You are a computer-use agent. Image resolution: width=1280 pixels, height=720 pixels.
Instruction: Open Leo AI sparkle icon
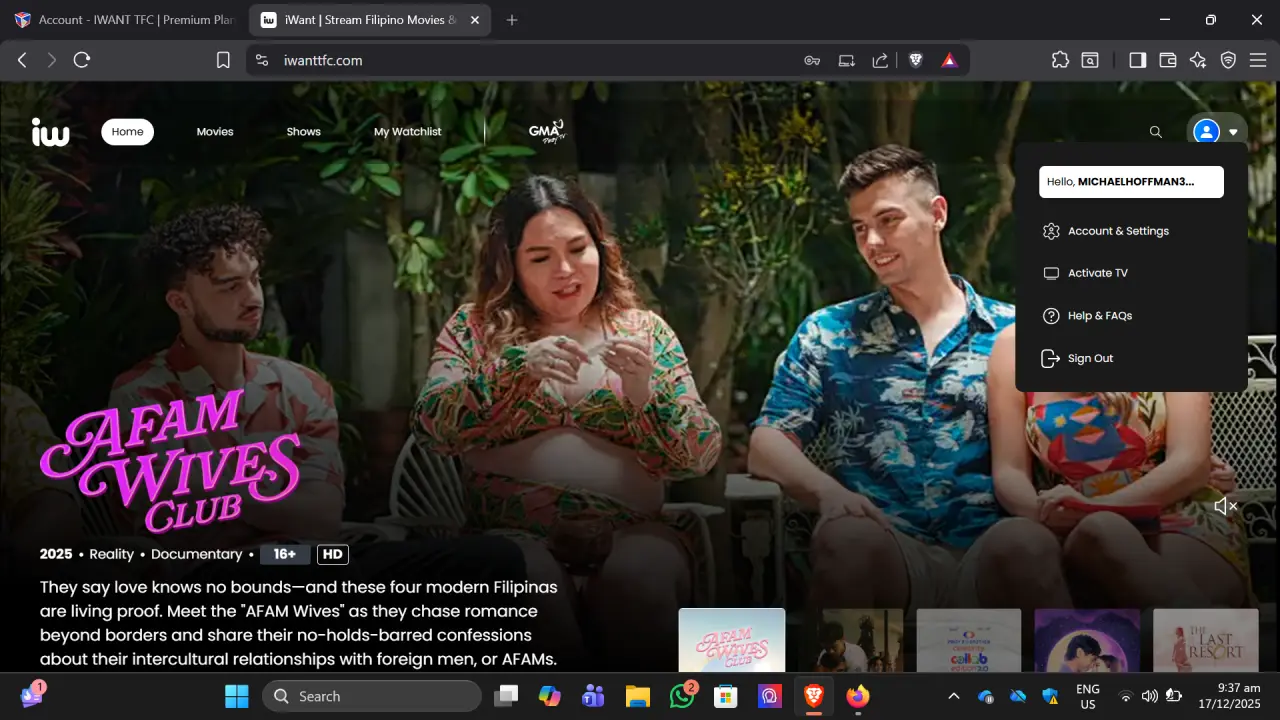pyautogui.click(x=1198, y=60)
